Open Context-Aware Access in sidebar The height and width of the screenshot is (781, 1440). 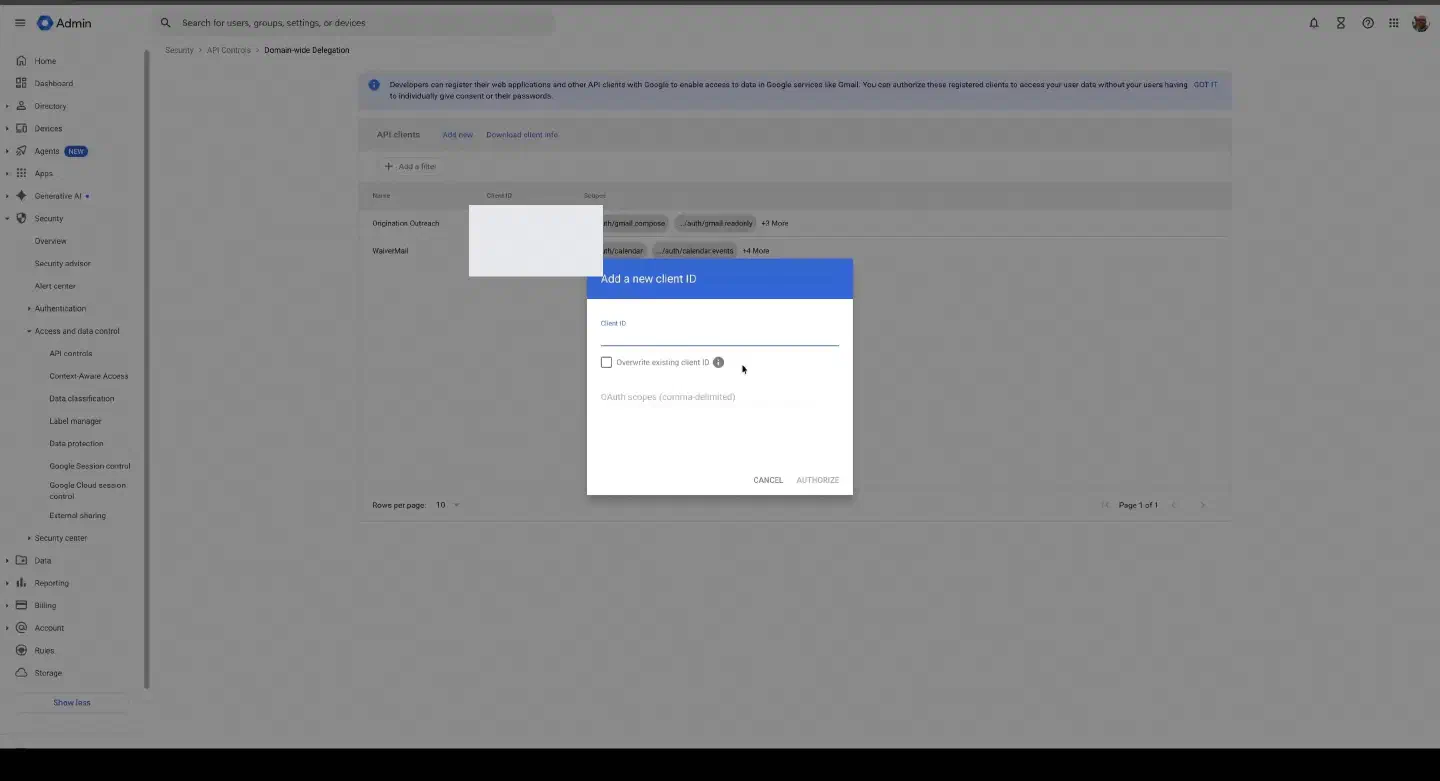(x=89, y=376)
